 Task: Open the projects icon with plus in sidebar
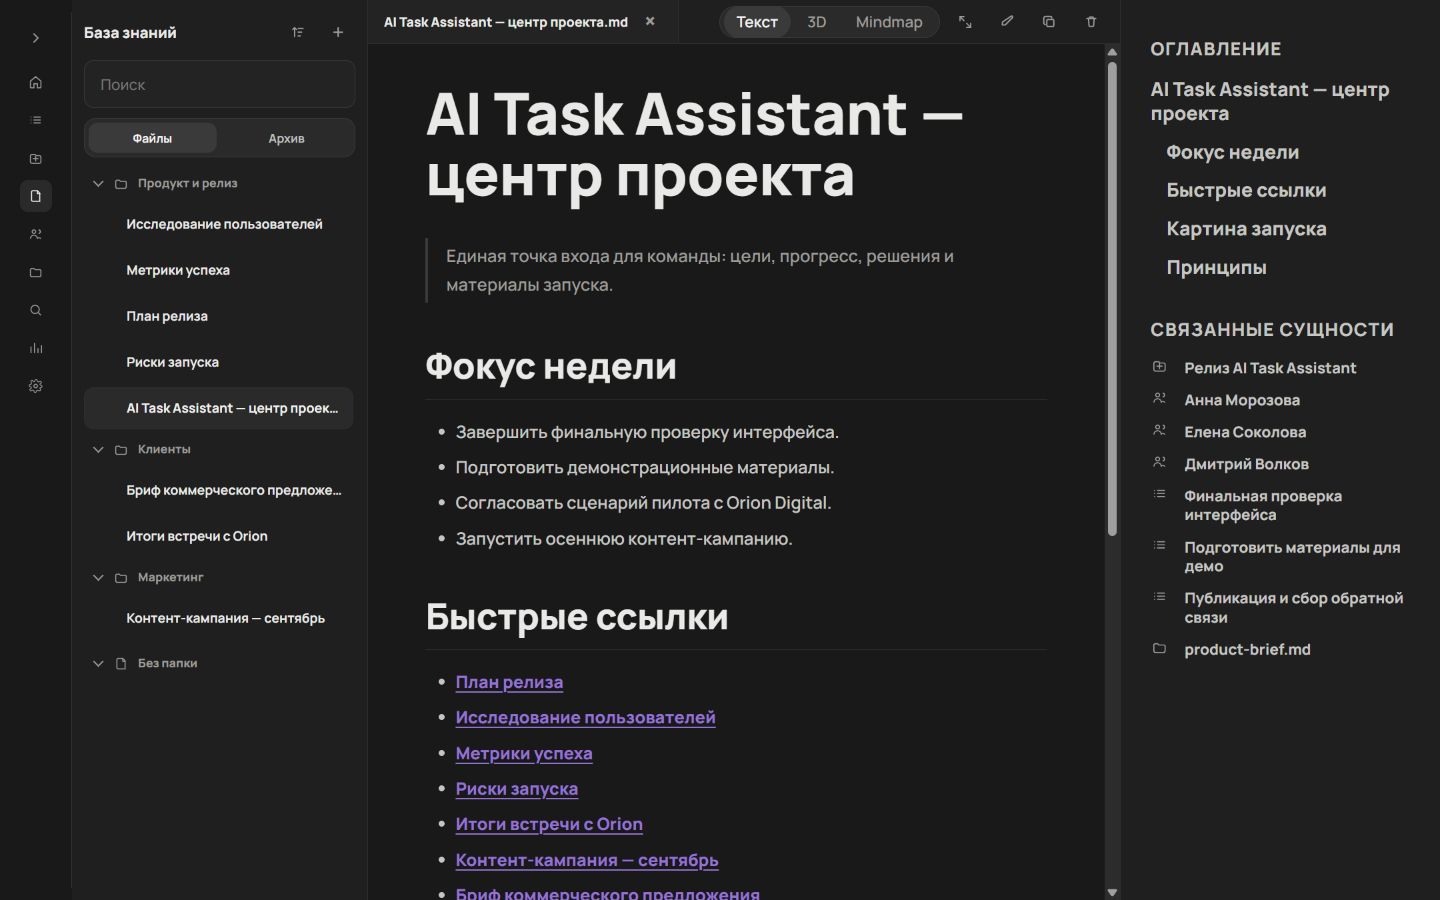click(x=36, y=158)
